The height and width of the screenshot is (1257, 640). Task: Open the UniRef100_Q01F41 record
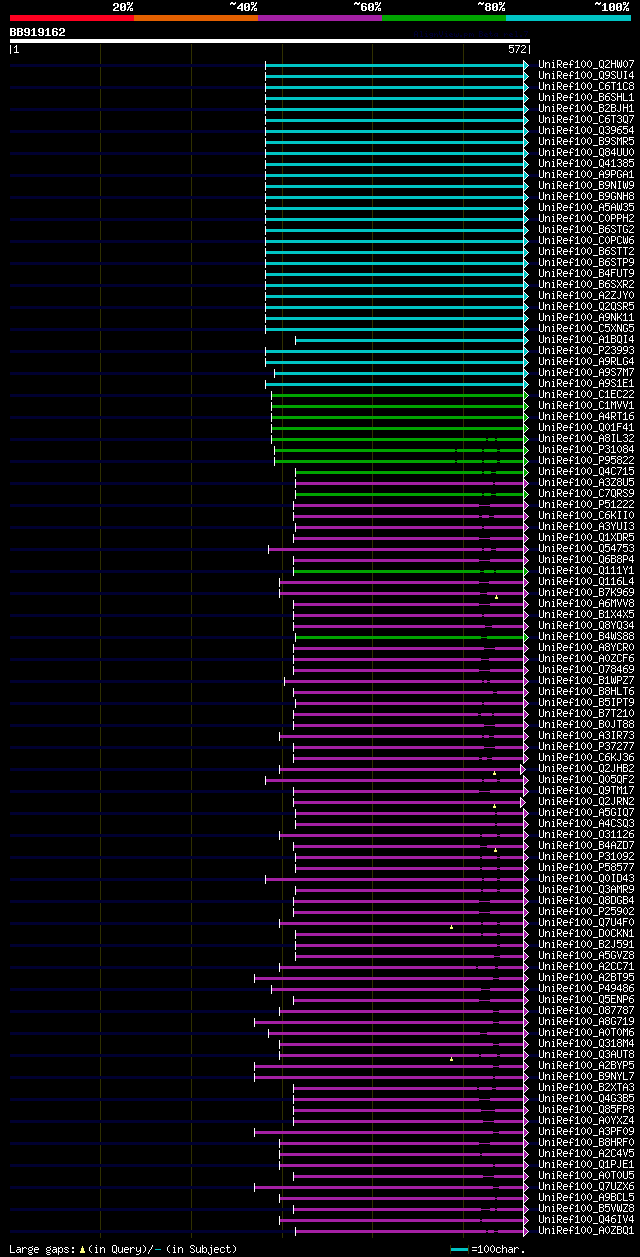coord(586,428)
